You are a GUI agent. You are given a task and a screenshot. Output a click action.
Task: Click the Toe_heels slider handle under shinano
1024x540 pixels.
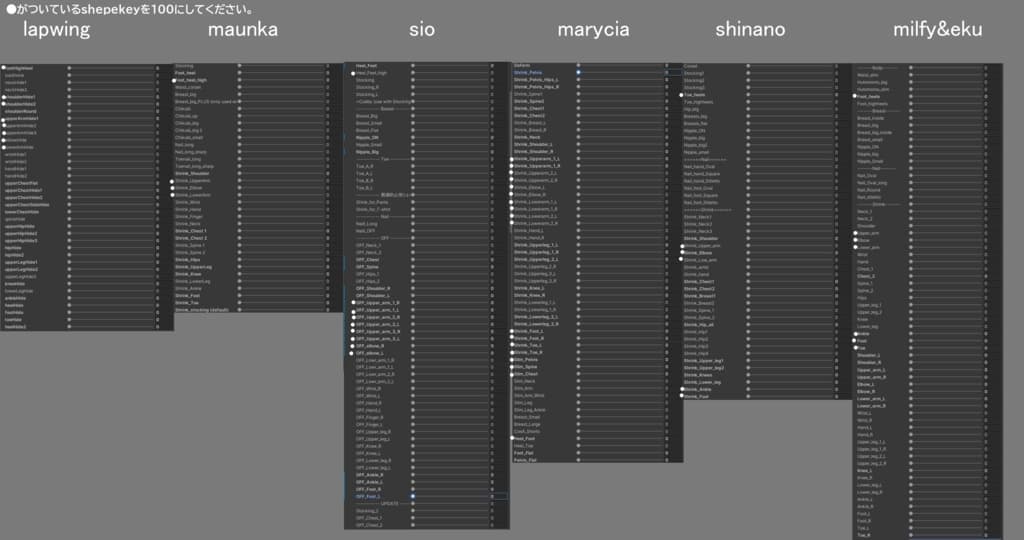tap(748, 95)
